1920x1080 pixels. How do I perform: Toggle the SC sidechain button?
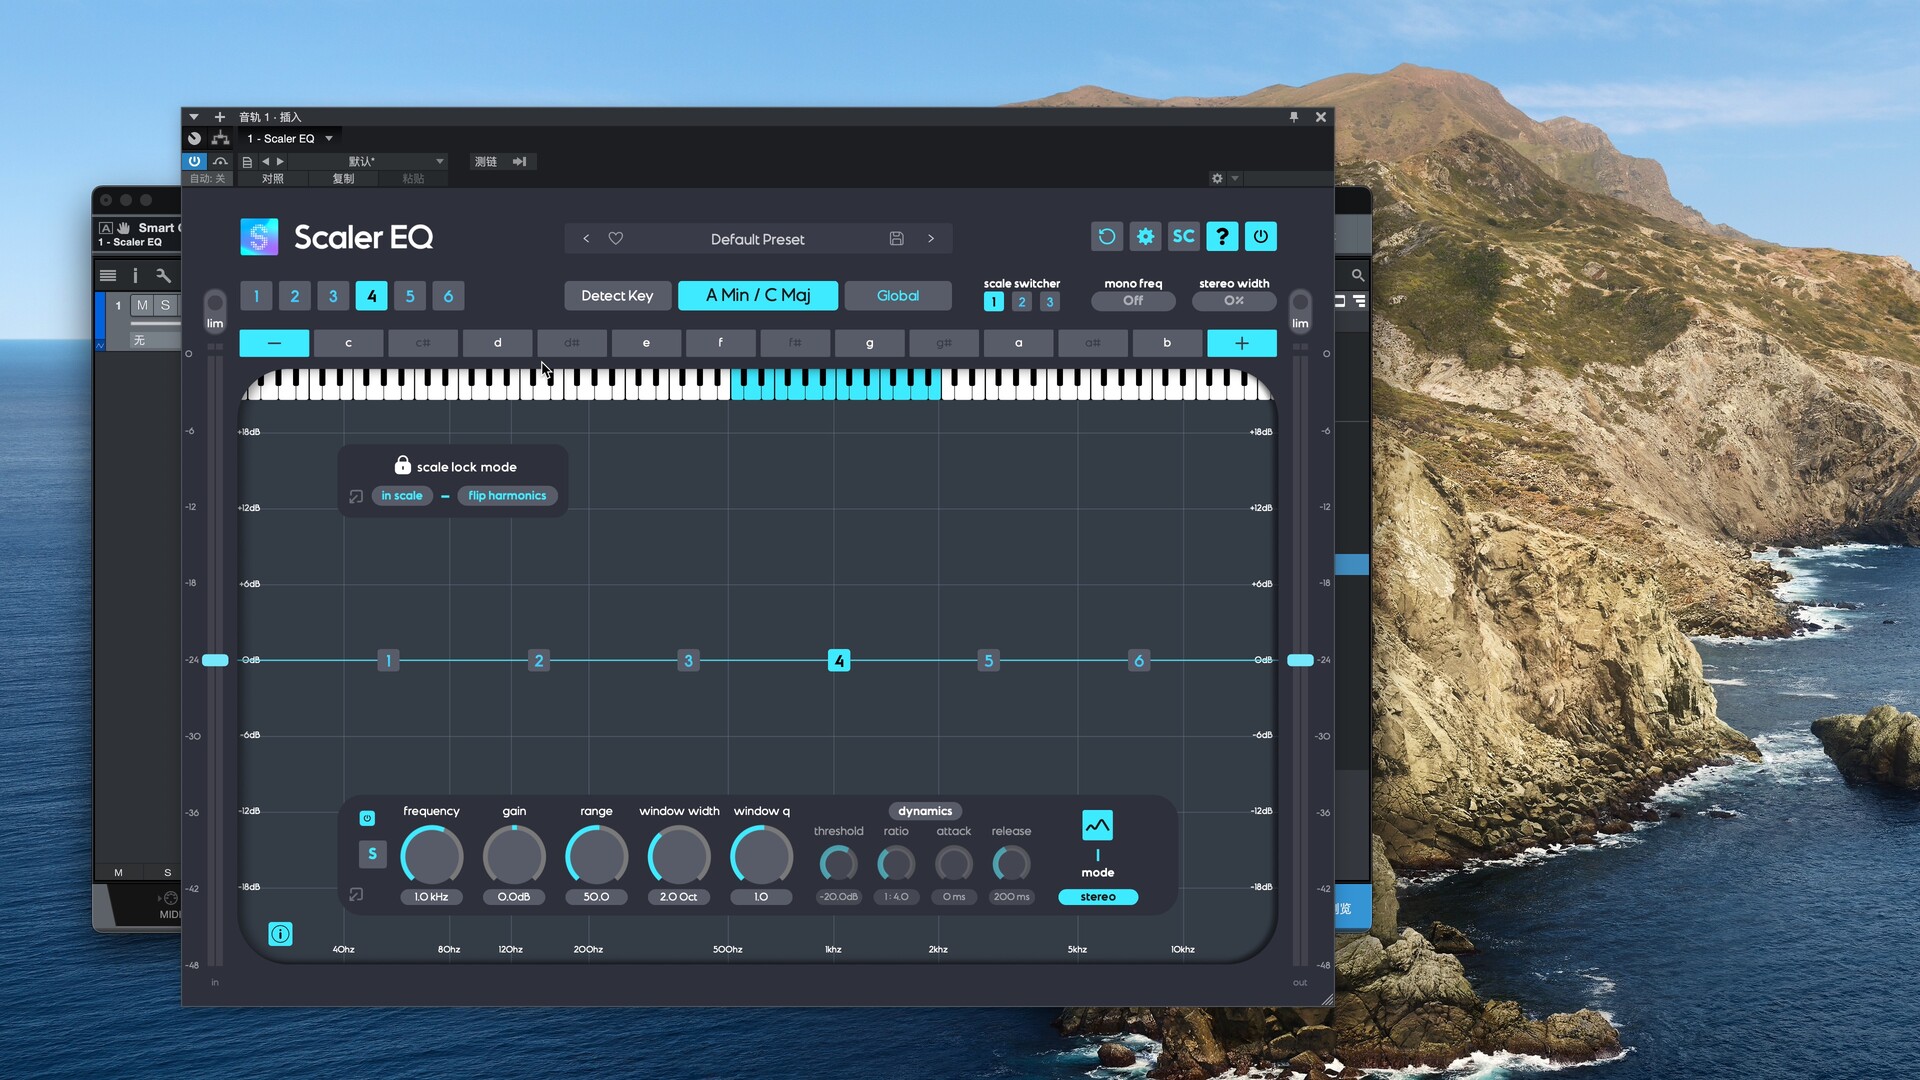[x=1183, y=237]
